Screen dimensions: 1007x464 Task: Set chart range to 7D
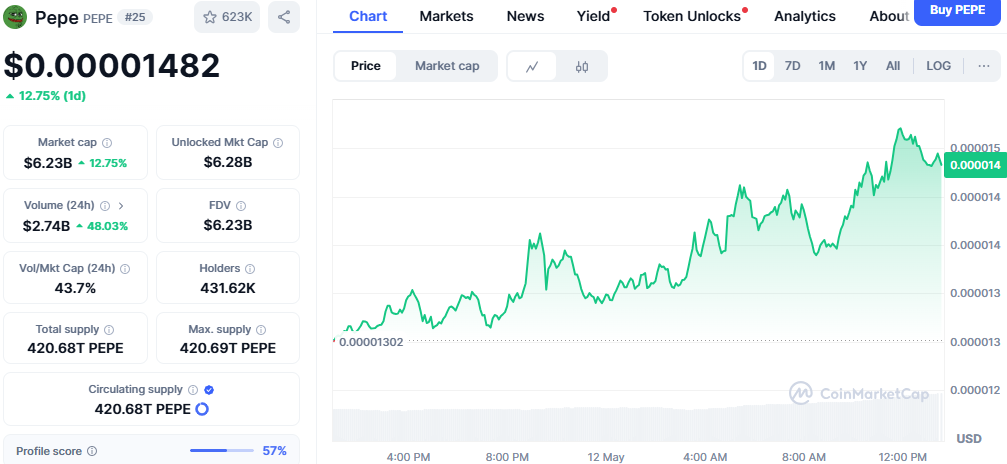pyautogui.click(x=793, y=66)
